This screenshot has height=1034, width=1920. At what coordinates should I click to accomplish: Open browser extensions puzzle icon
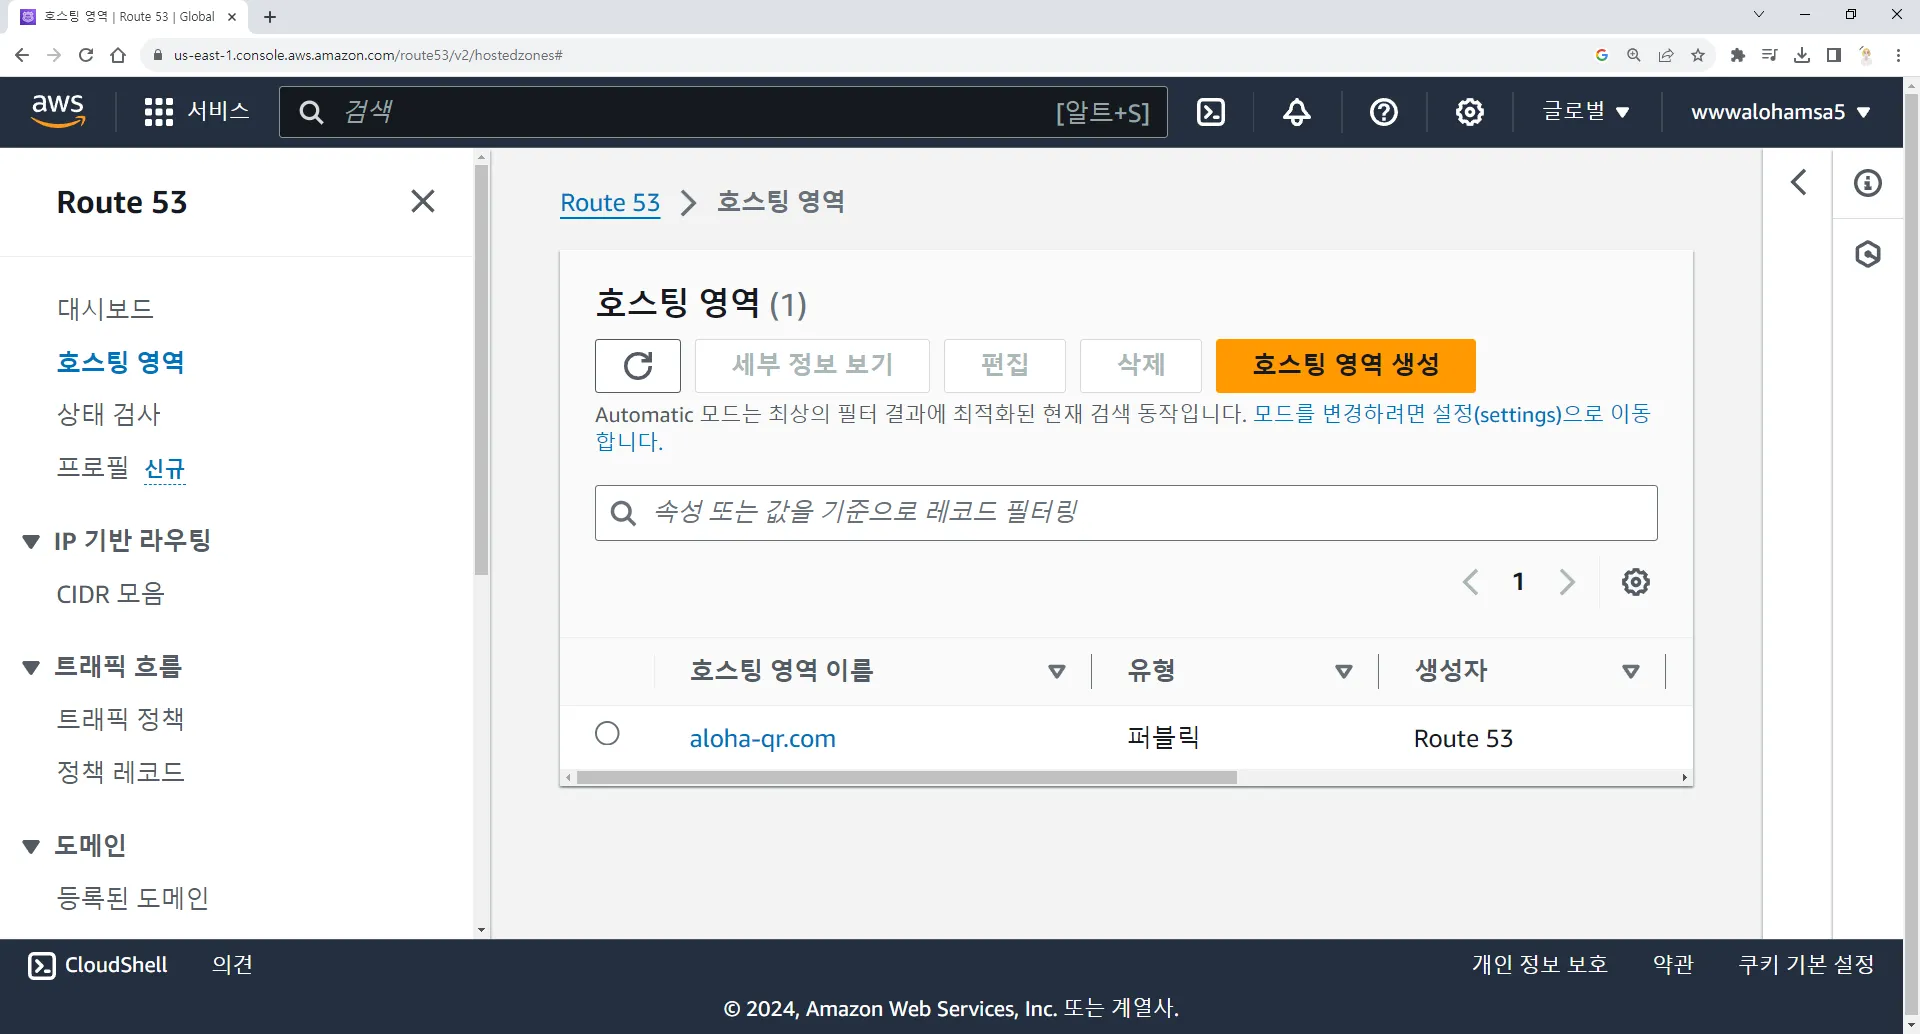pos(1738,55)
